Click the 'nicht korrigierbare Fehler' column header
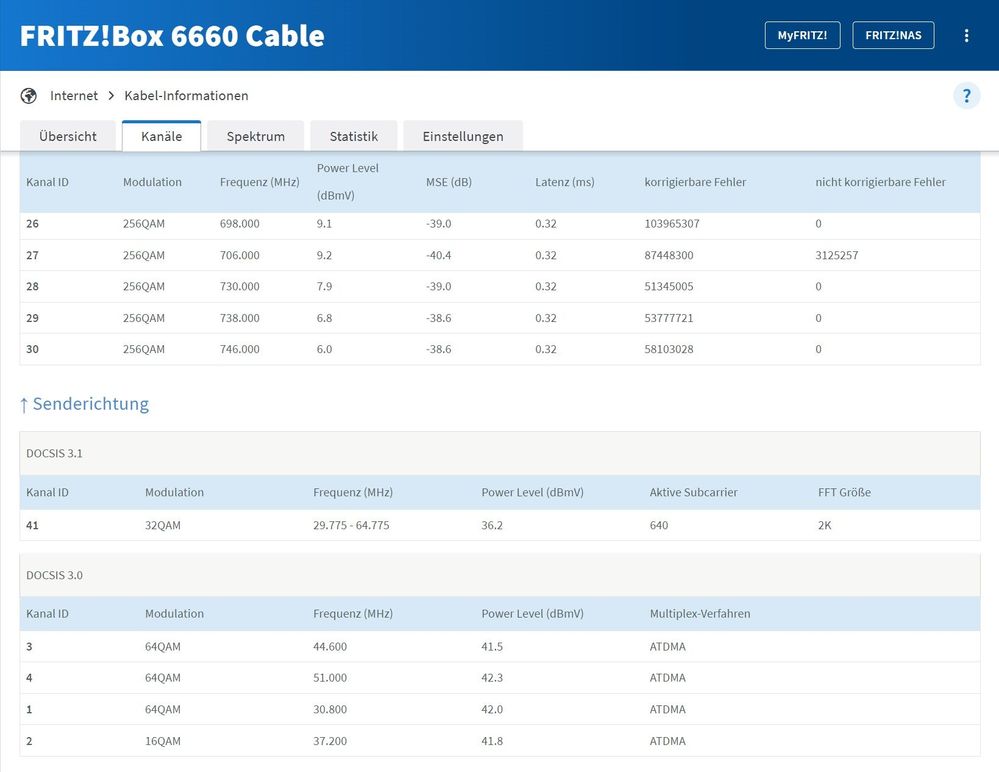 tap(880, 182)
